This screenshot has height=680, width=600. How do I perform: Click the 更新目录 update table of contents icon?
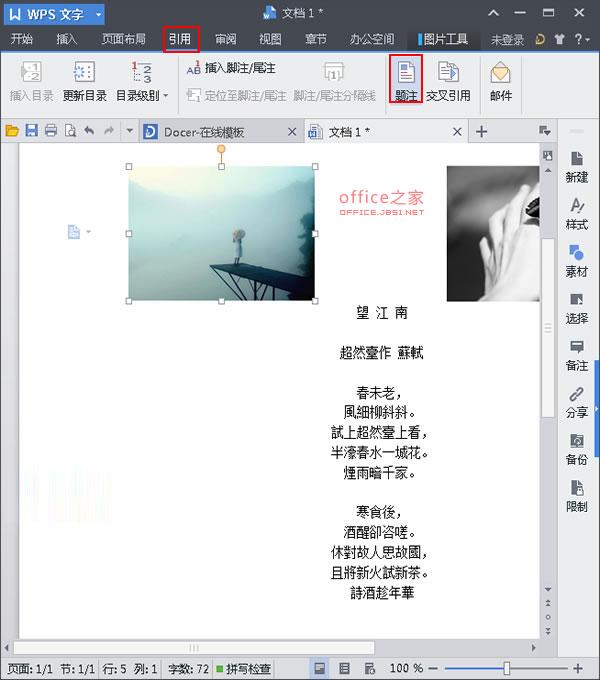pos(85,80)
